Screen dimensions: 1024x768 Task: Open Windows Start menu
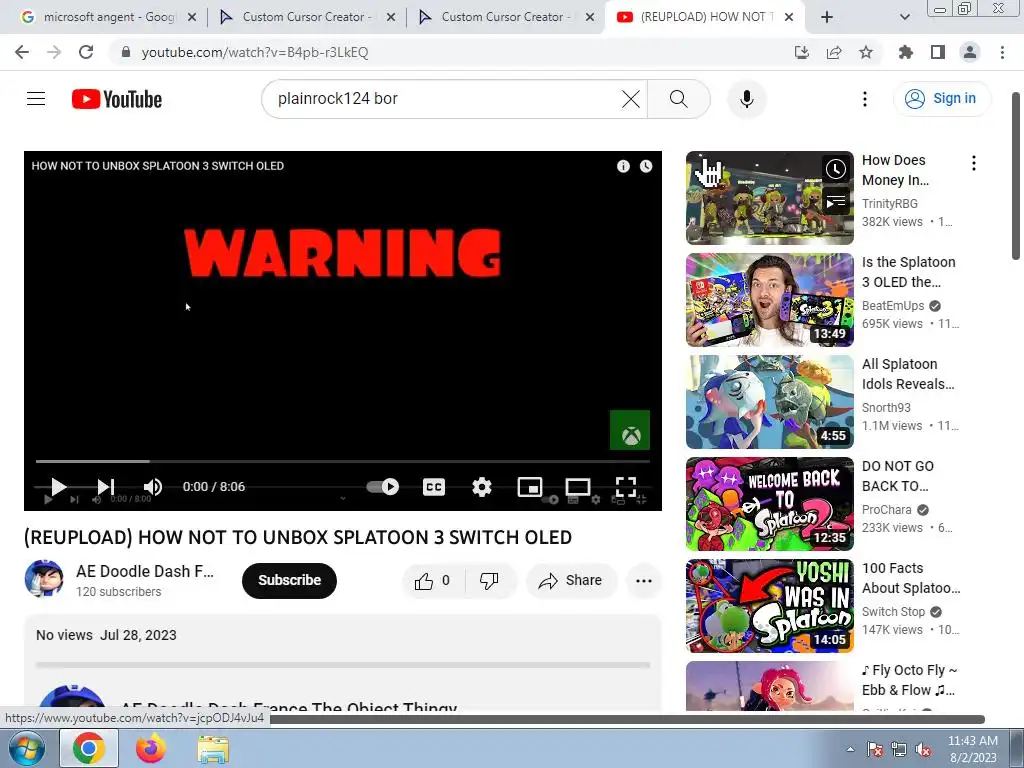tap(25, 748)
